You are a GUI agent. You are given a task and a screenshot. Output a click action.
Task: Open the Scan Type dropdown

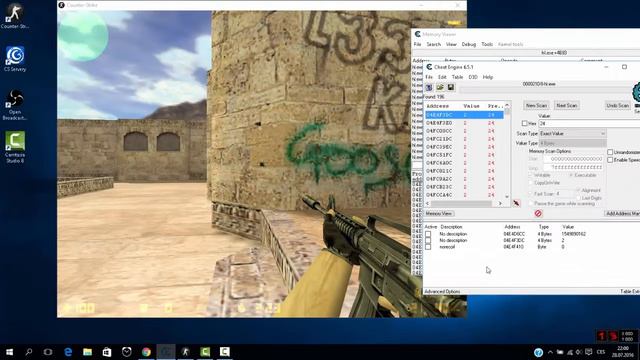point(573,133)
